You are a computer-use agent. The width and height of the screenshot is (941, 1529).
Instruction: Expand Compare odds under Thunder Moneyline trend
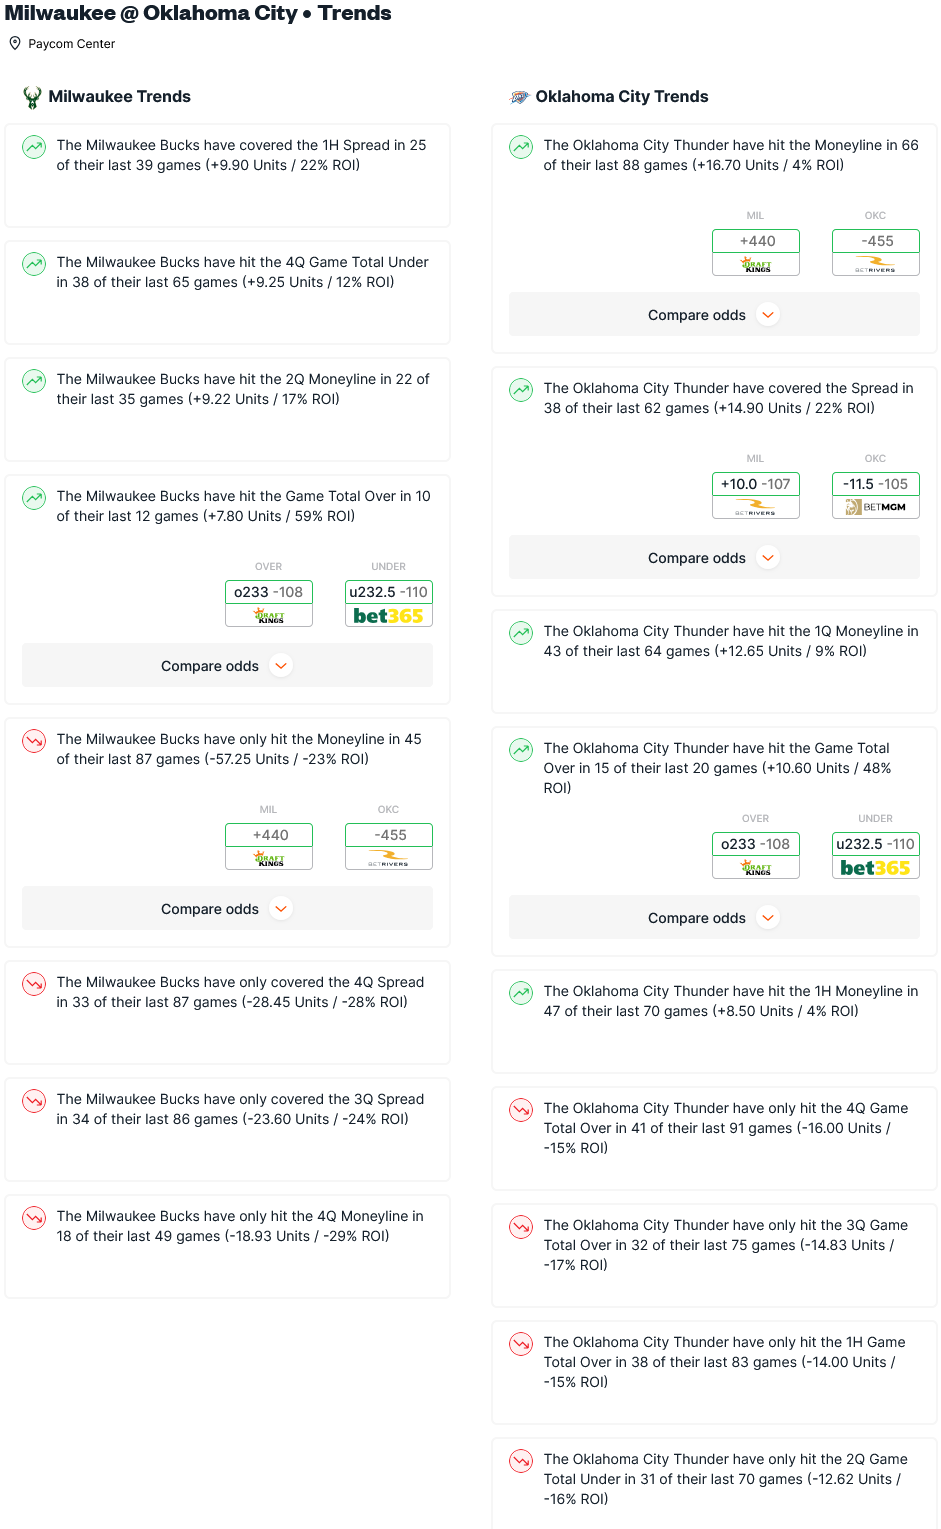point(714,315)
